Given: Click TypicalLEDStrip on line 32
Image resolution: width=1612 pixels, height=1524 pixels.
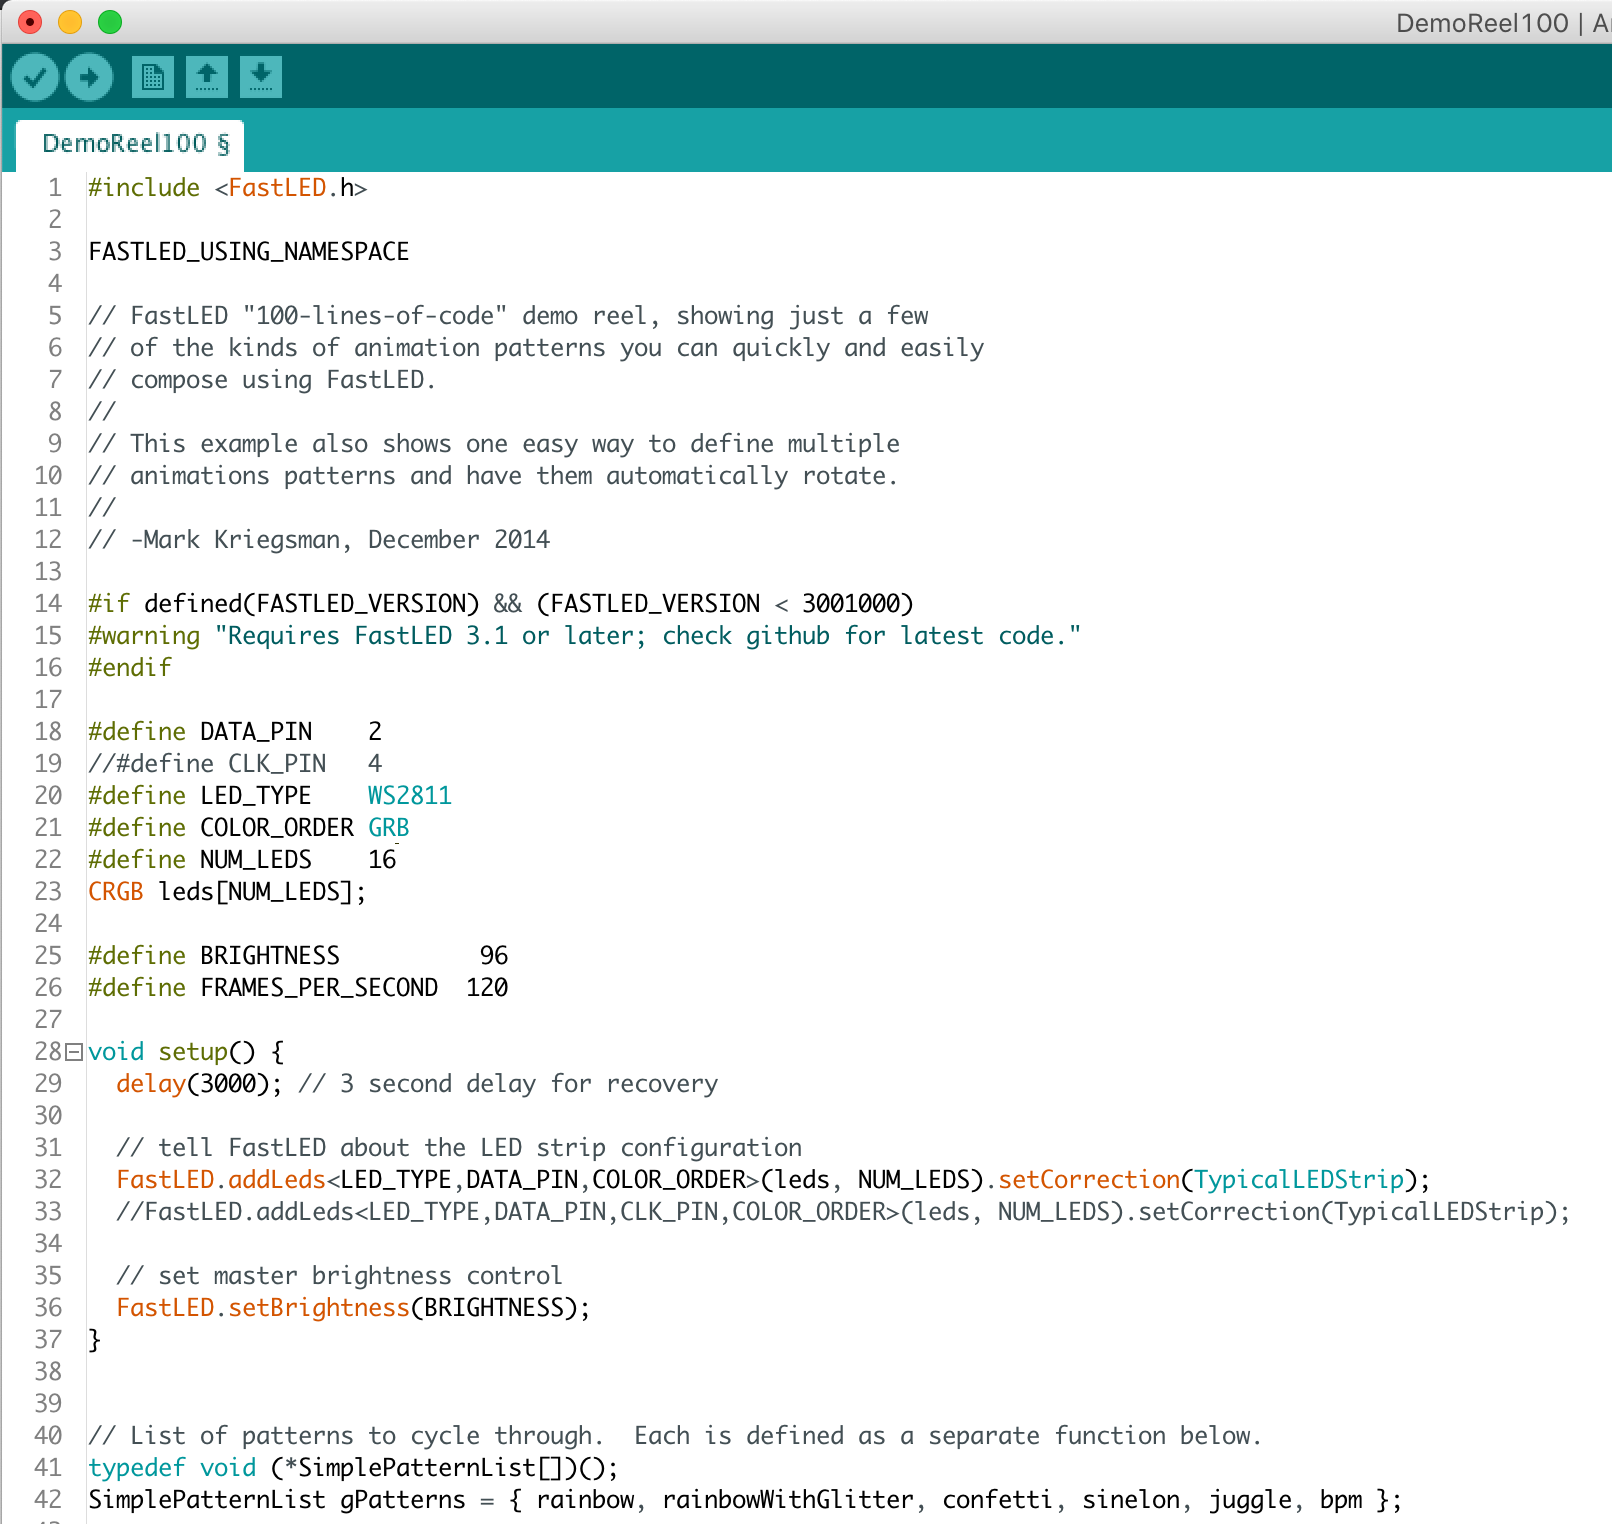Looking at the screenshot, I should (1299, 1180).
